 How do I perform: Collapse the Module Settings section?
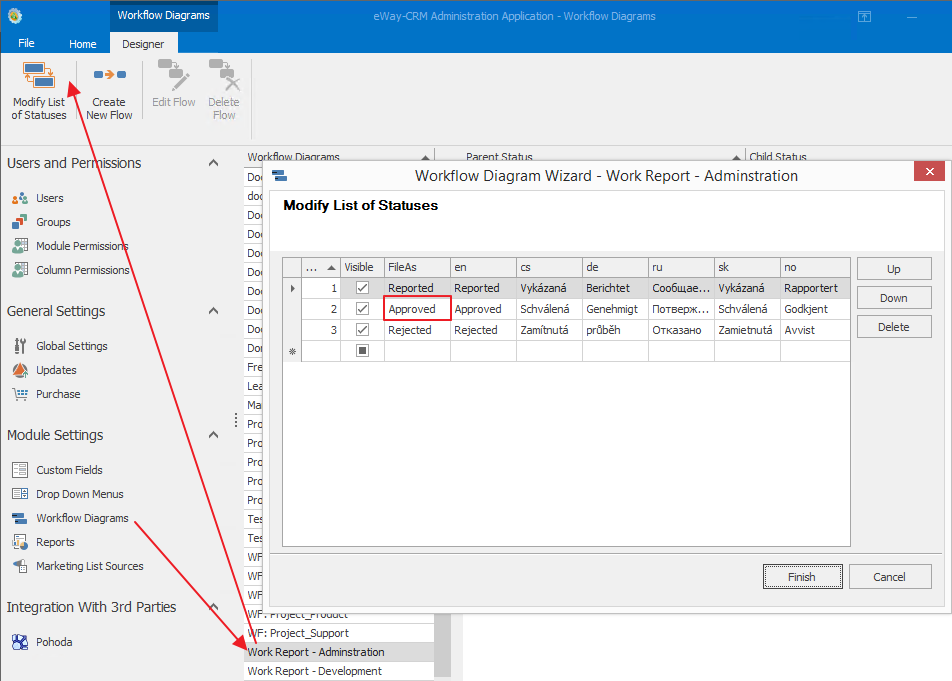[x=213, y=435]
